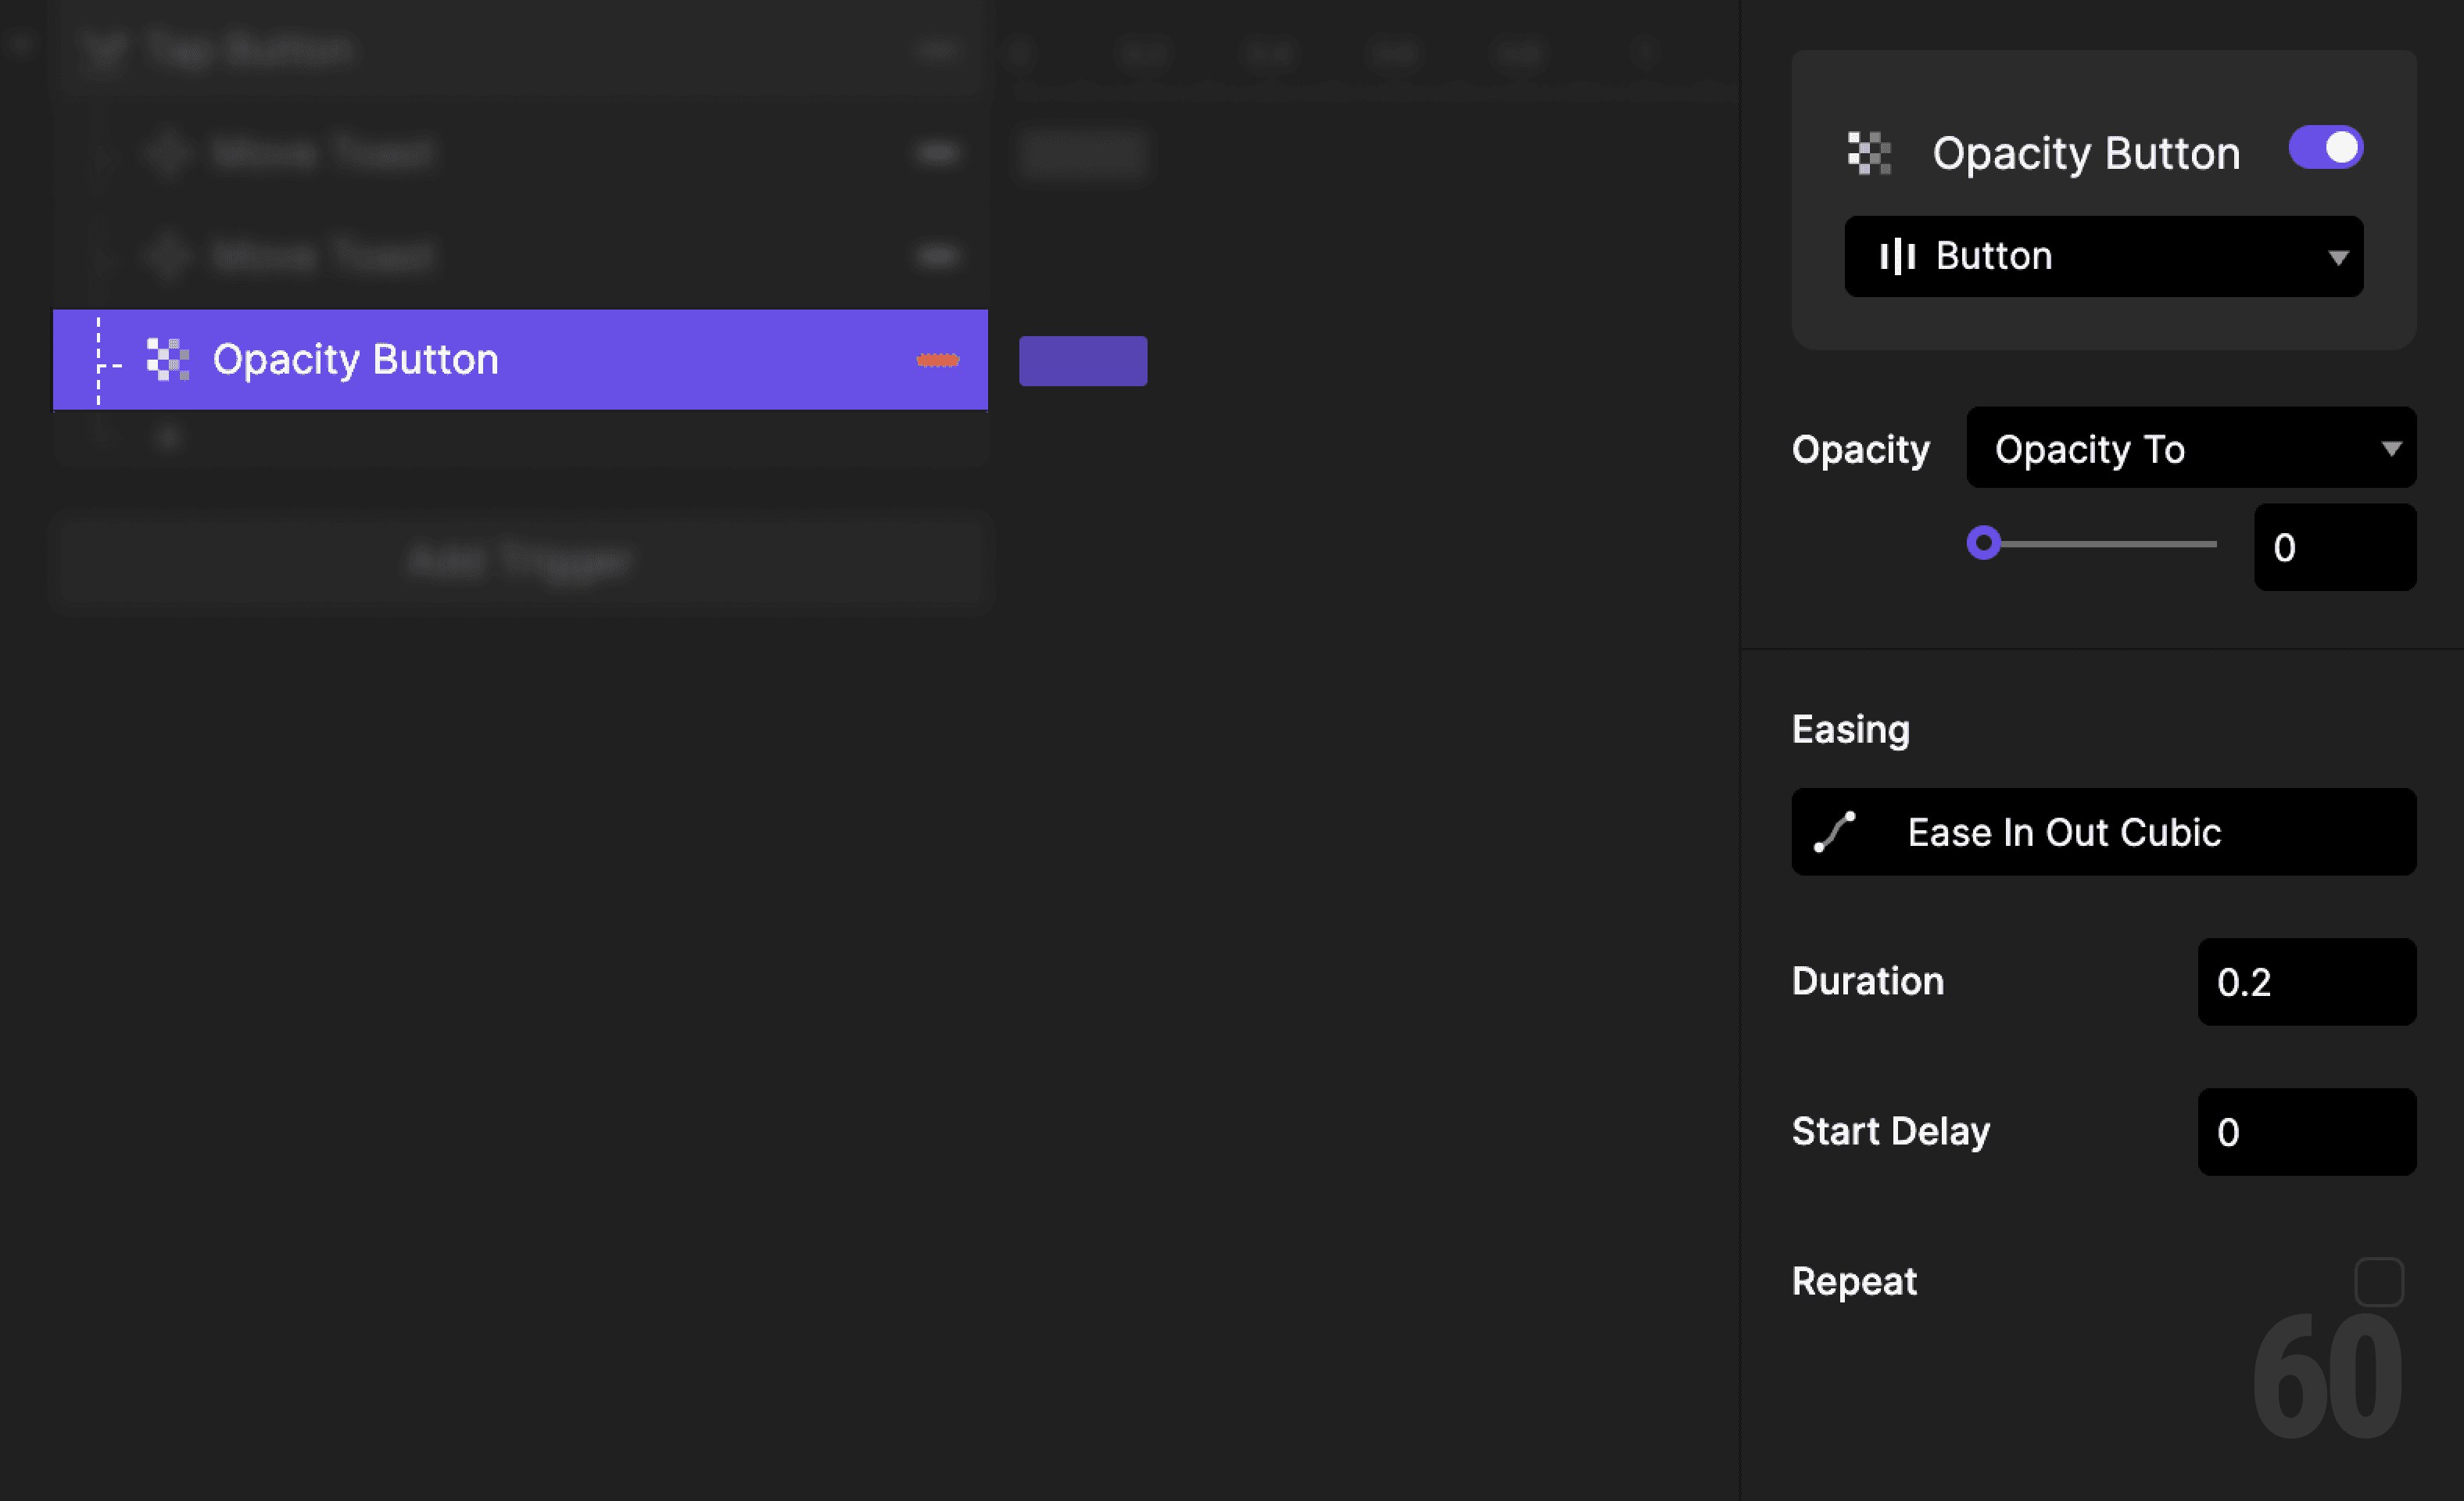
Task: Click the opacity slider handle
Action: pos(1985,544)
